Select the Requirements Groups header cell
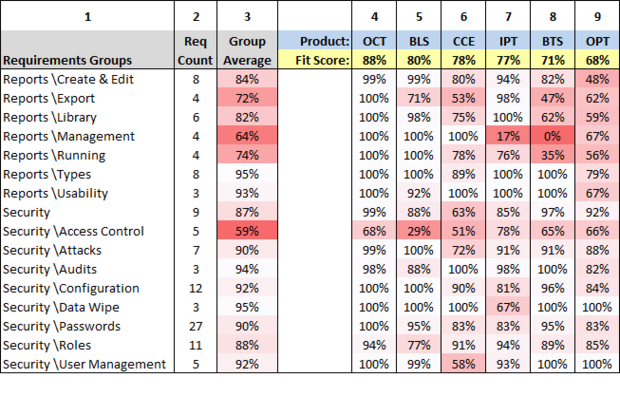The height and width of the screenshot is (397, 620). pos(87,50)
